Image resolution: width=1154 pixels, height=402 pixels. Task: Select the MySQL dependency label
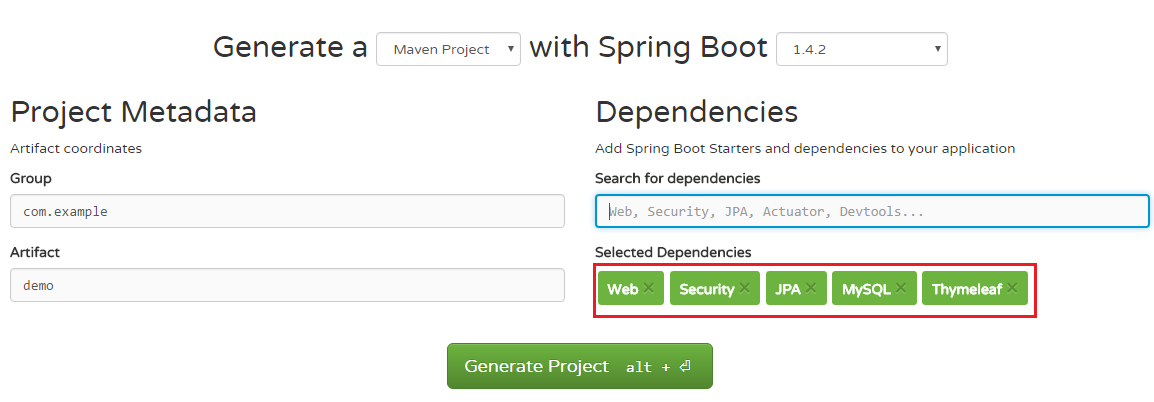pyautogui.click(x=865, y=289)
